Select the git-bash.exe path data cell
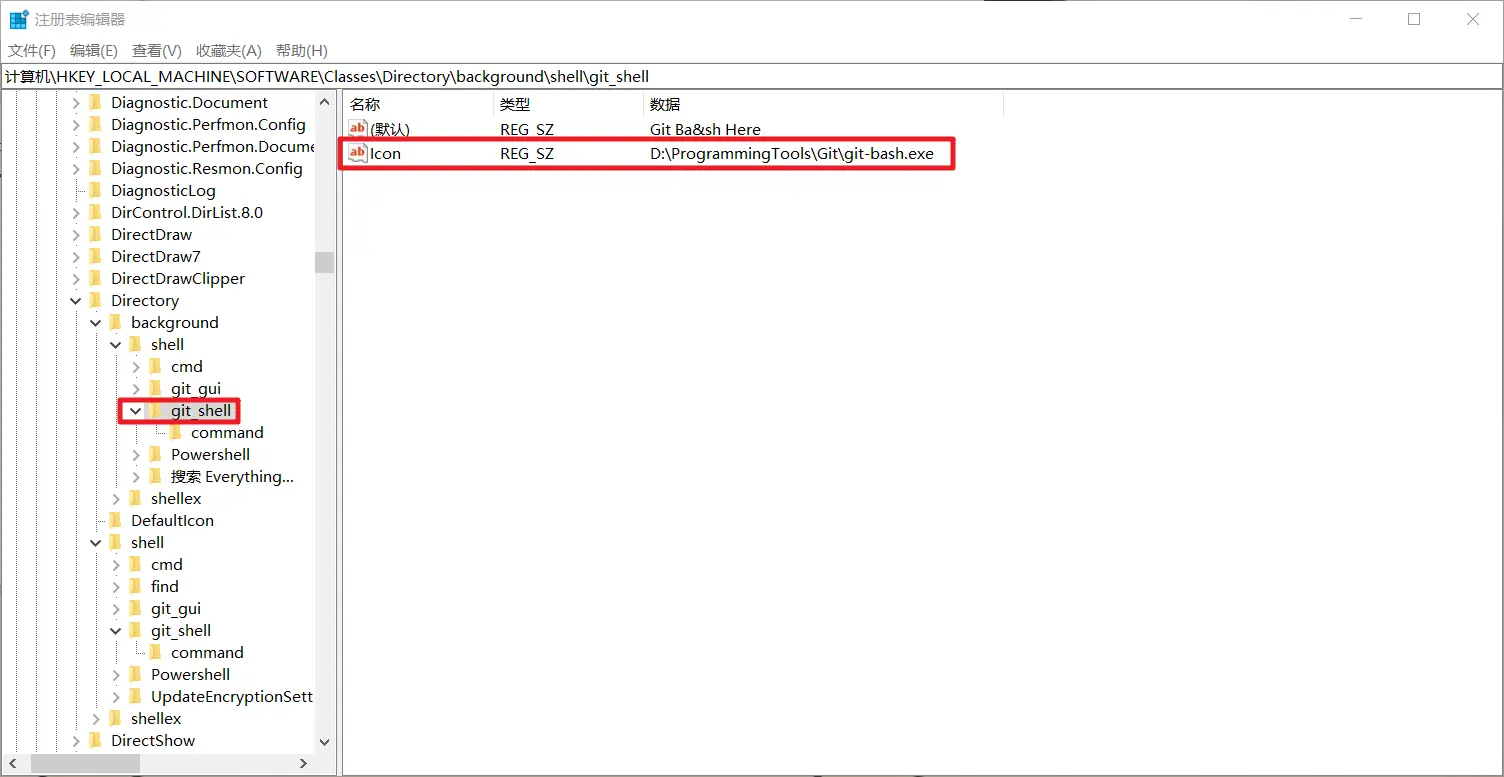 tap(792, 153)
